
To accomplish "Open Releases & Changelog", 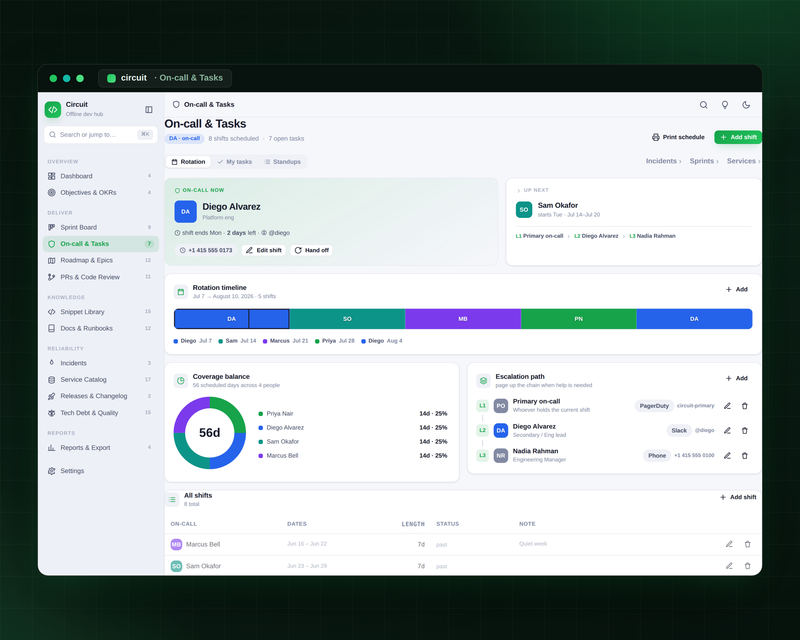I will (x=101, y=396).
